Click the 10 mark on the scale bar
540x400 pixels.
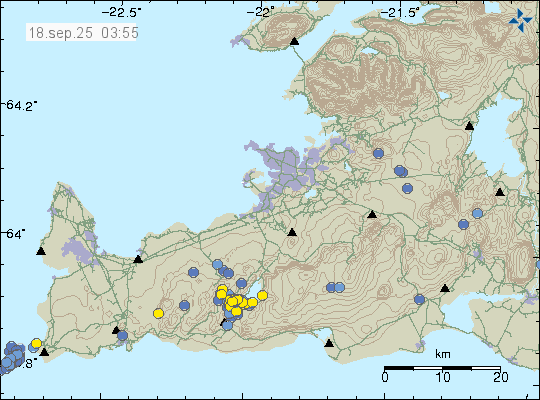point(443,377)
